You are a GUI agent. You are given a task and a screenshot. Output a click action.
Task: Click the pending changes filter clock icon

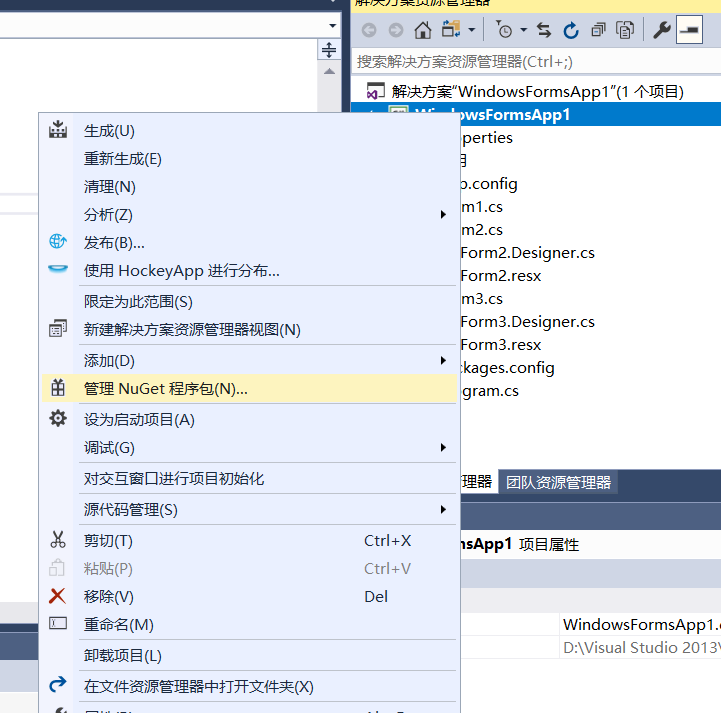tap(504, 29)
